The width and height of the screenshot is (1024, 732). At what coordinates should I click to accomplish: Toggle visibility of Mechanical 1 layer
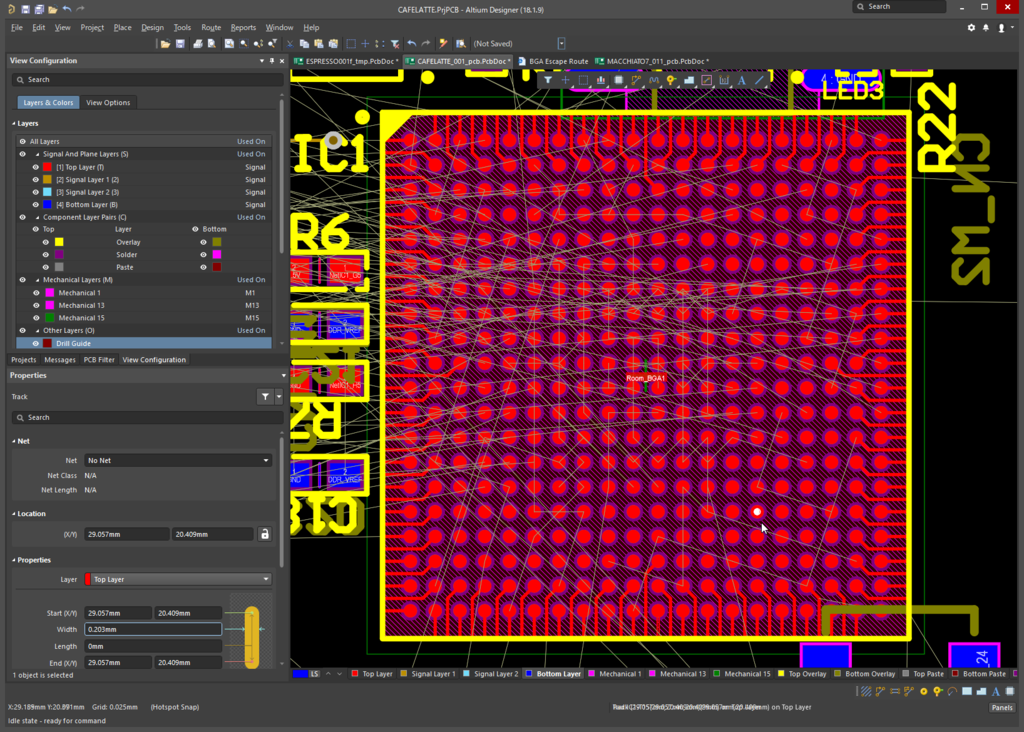36,293
